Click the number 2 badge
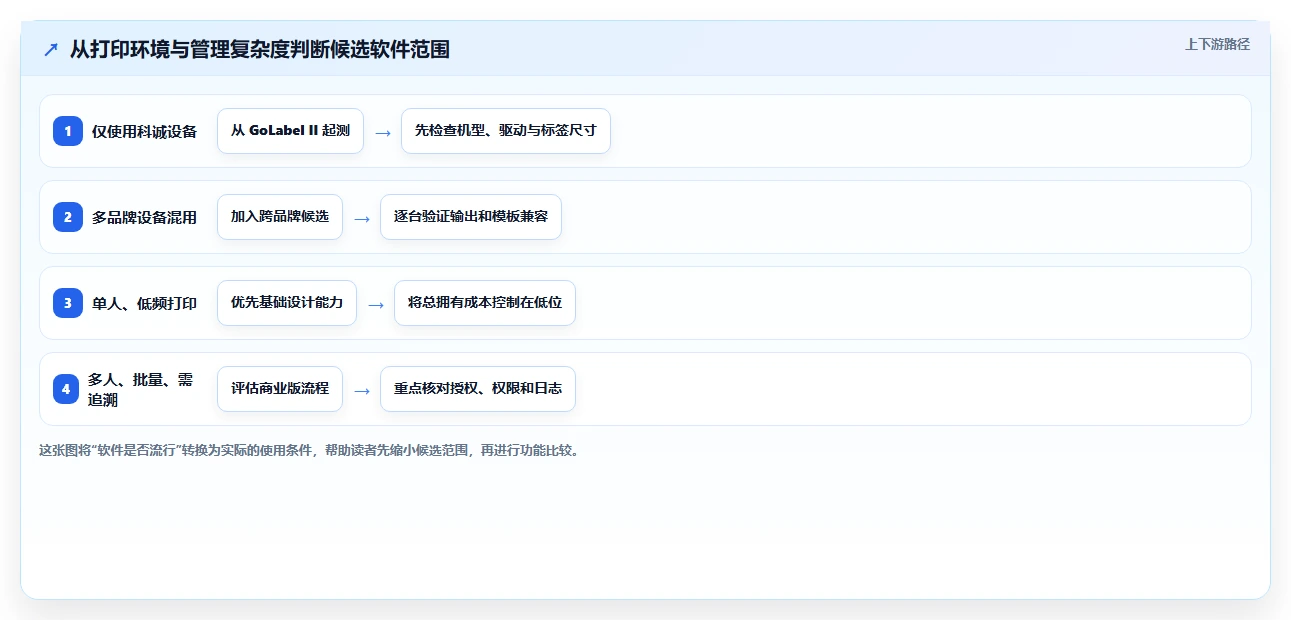This screenshot has height=620, width=1291. coord(68,217)
